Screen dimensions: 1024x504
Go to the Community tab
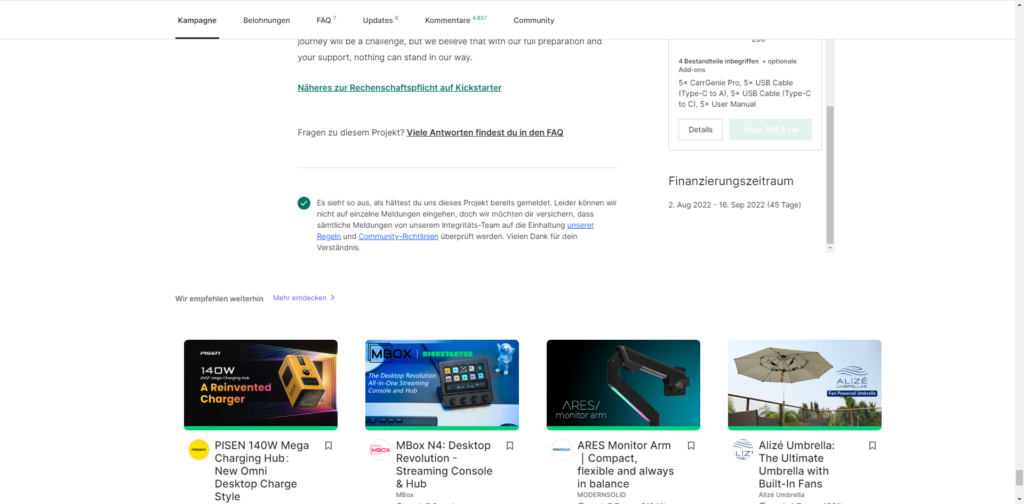point(534,20)
